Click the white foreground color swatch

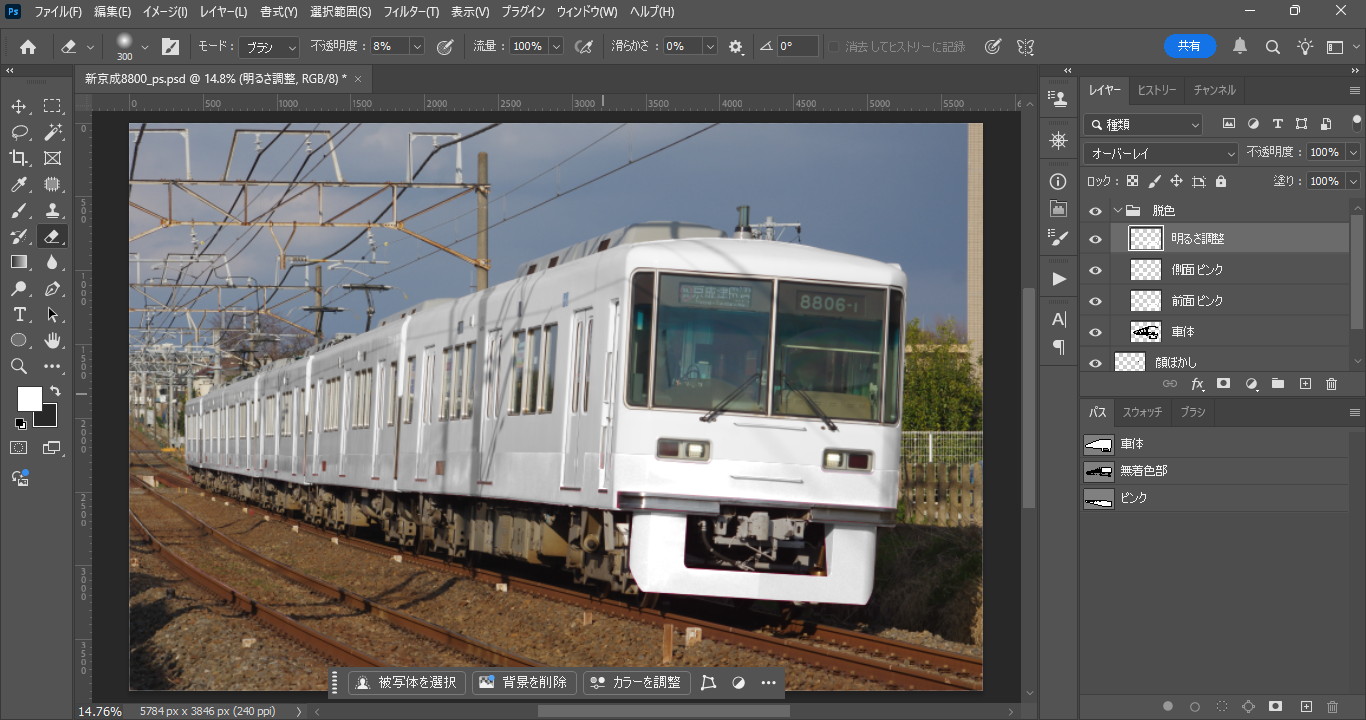tap(28, 398)
